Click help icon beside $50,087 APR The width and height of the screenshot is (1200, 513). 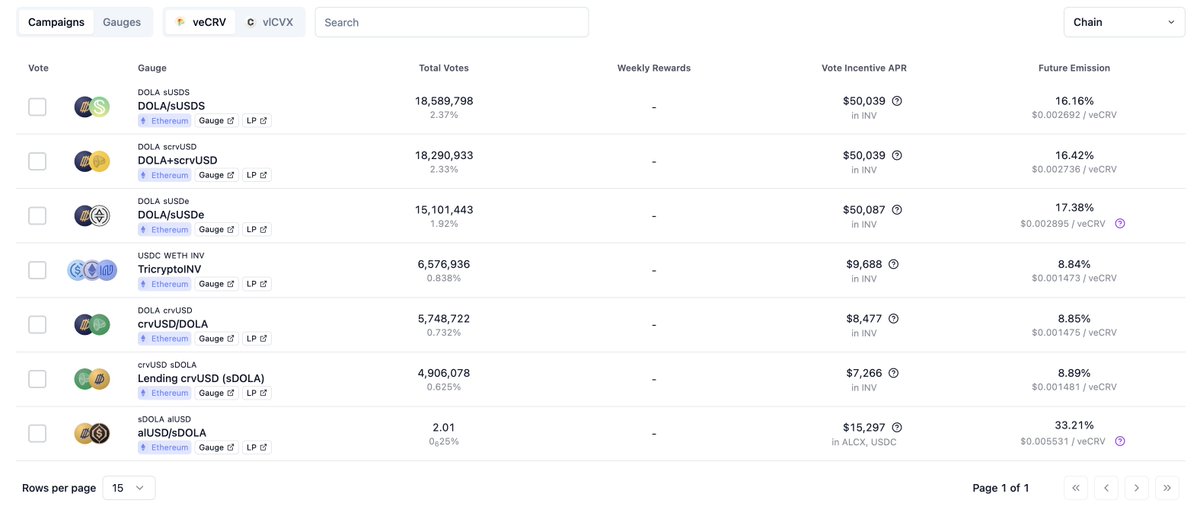pyautogui.click(x=897, y=210)
